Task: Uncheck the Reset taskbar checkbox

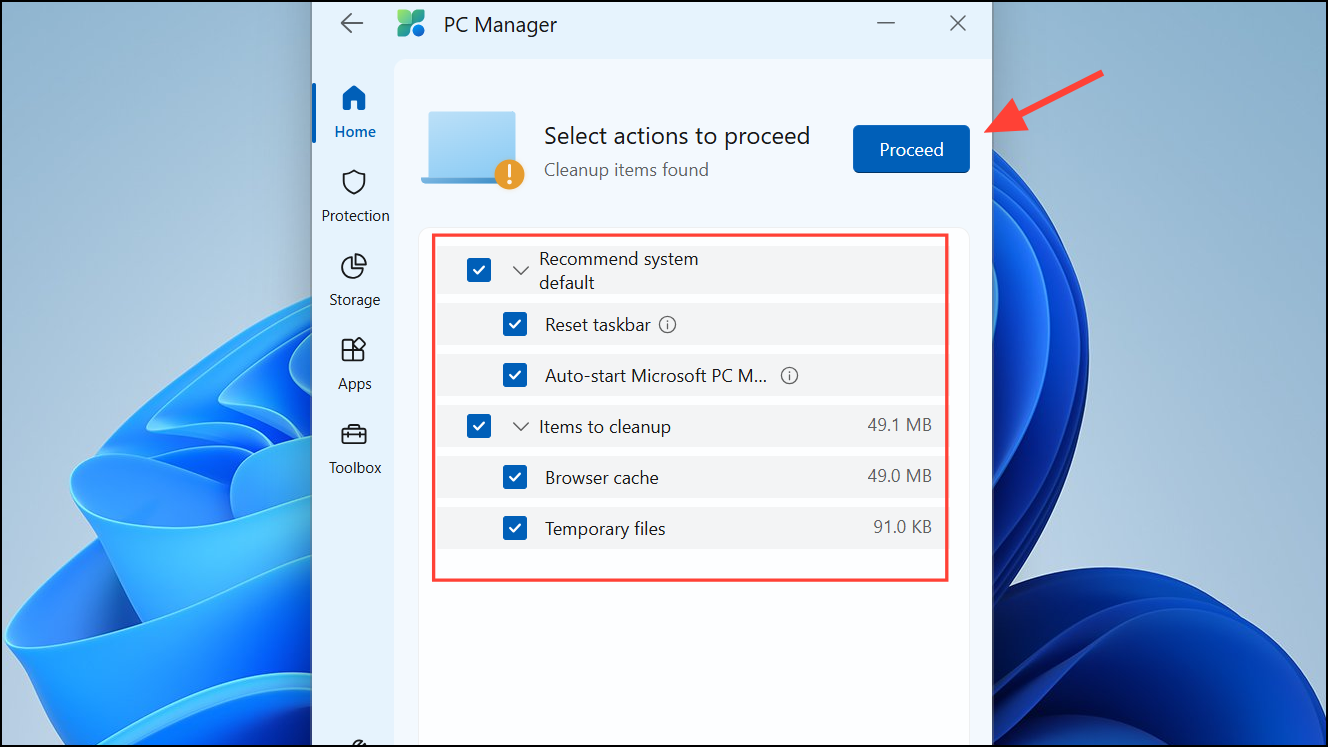Action: pyautogui.click(x=515, y=324)
